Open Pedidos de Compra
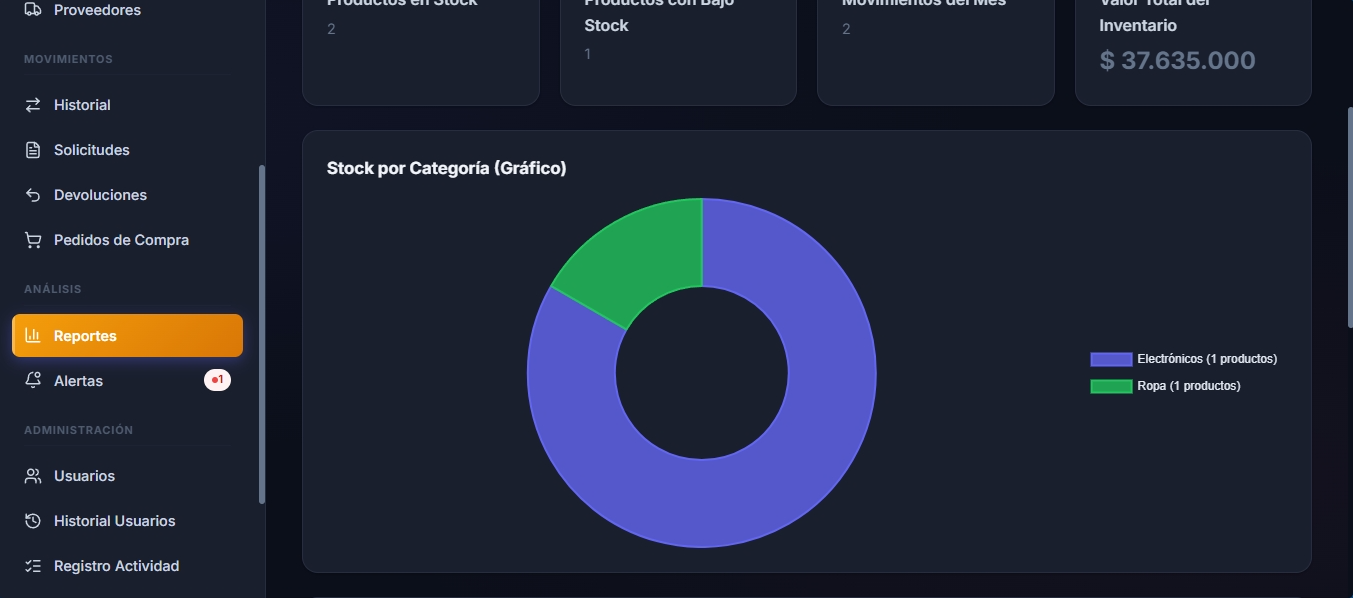This screenshot has height=598, width=1353. click(127, 240)
